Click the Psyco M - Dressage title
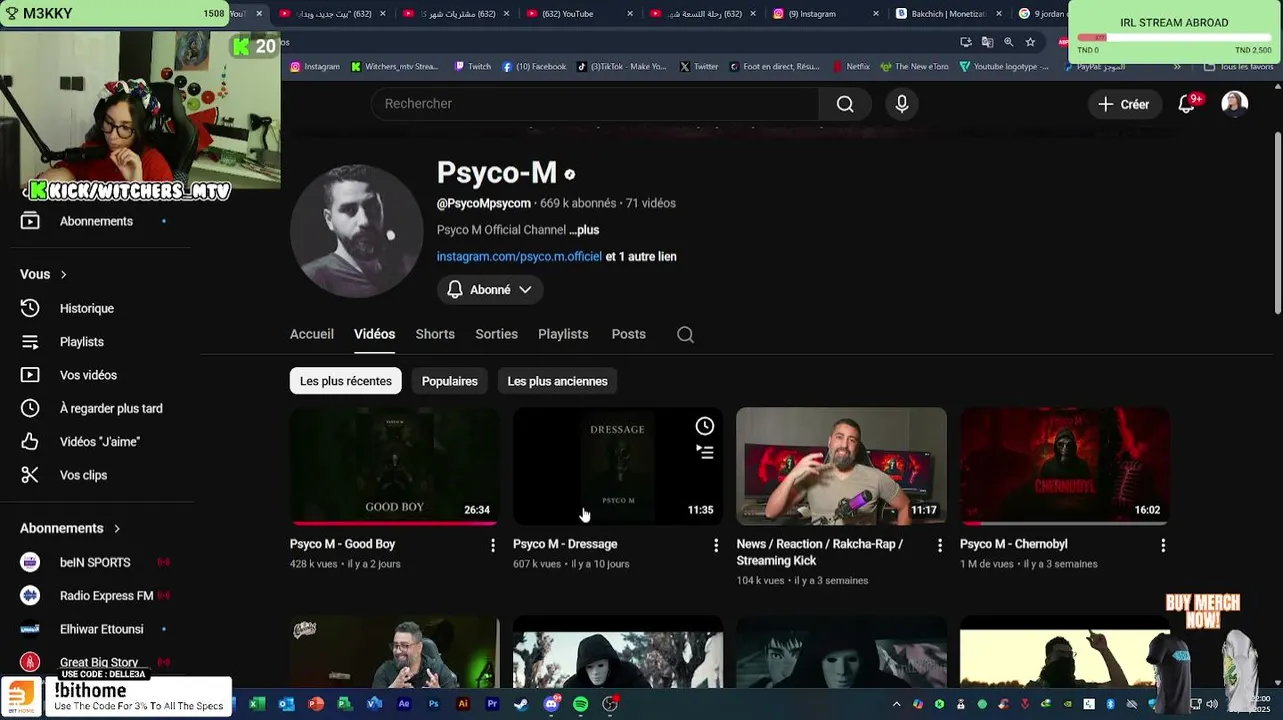Screen dimensions: 1283x720 565,544
